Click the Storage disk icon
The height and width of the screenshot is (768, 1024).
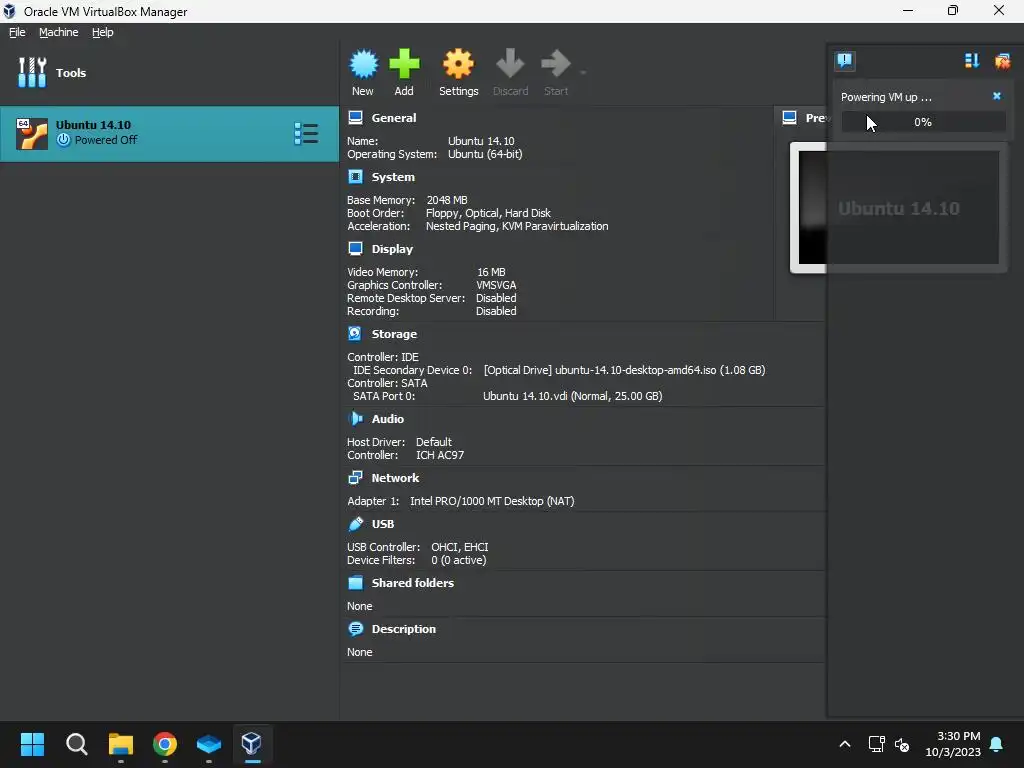tap(355, 334)
